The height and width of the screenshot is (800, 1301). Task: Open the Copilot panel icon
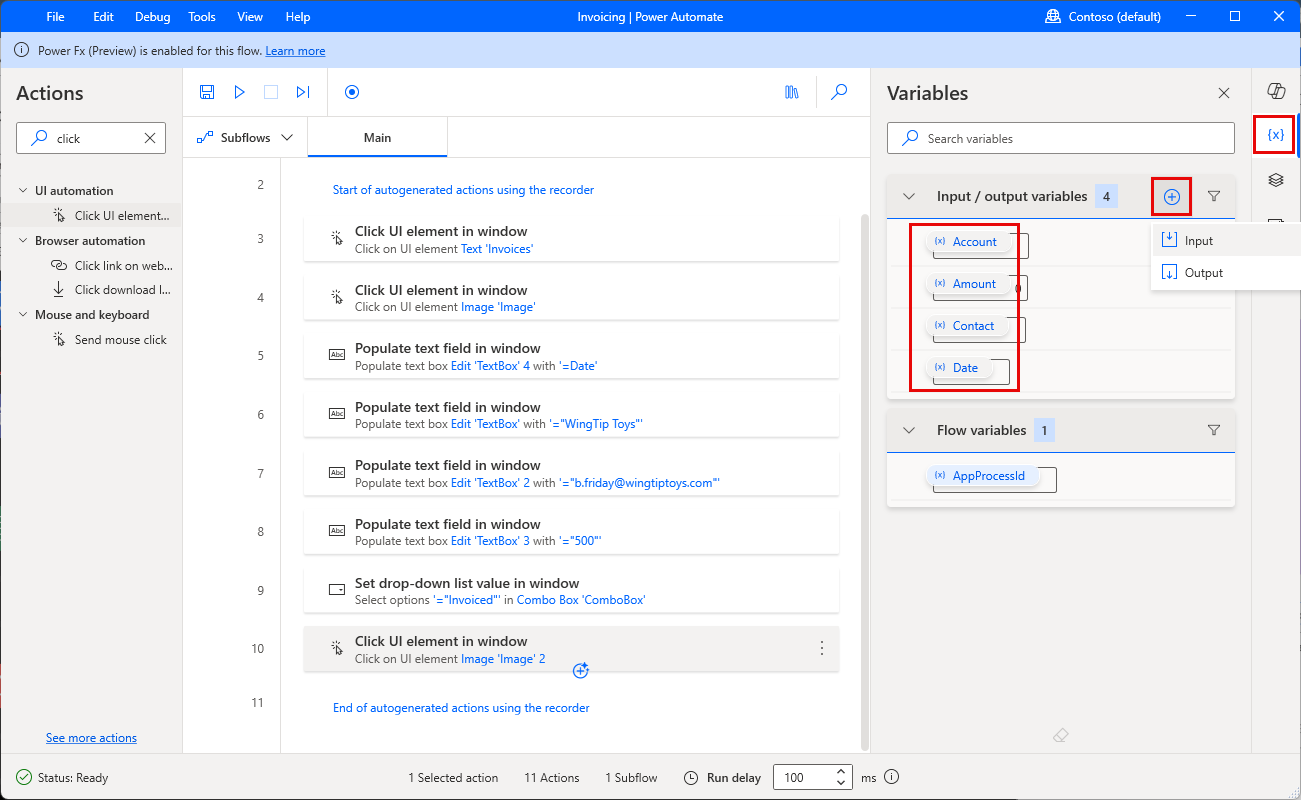click(x=1276, y=90)
